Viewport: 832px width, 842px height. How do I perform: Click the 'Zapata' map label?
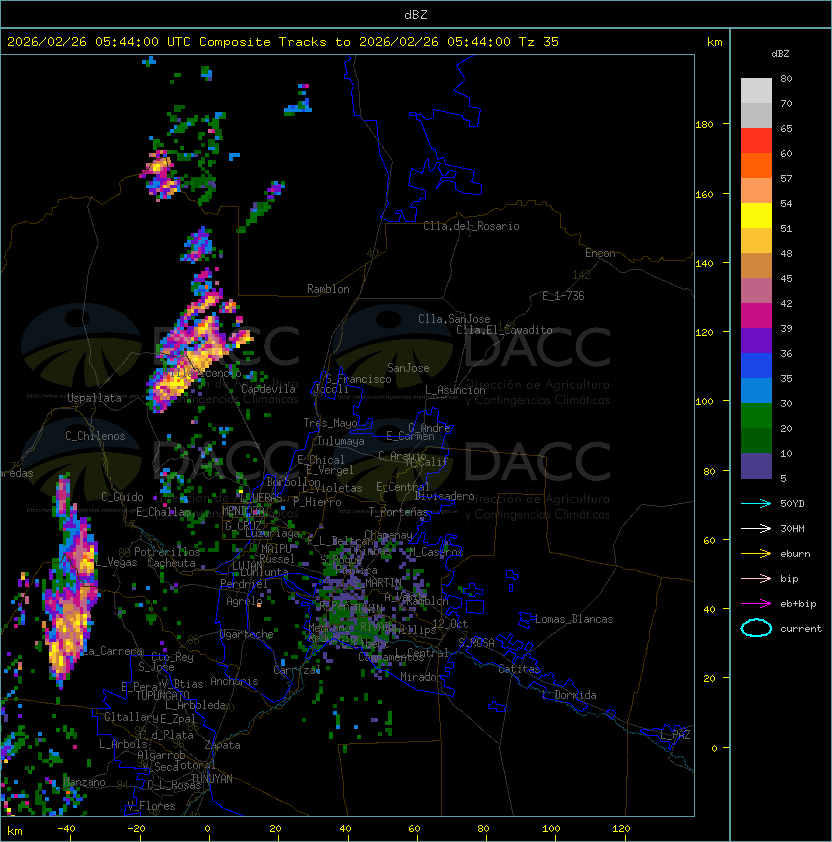[222, 745]
